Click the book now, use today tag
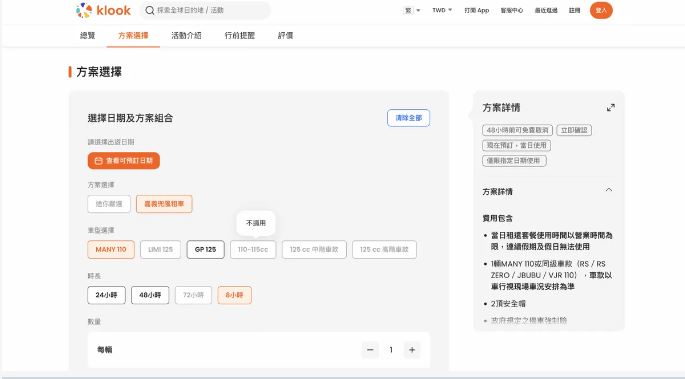The height and width of the screenshot is (379, 685). click(x=516, y=145)
